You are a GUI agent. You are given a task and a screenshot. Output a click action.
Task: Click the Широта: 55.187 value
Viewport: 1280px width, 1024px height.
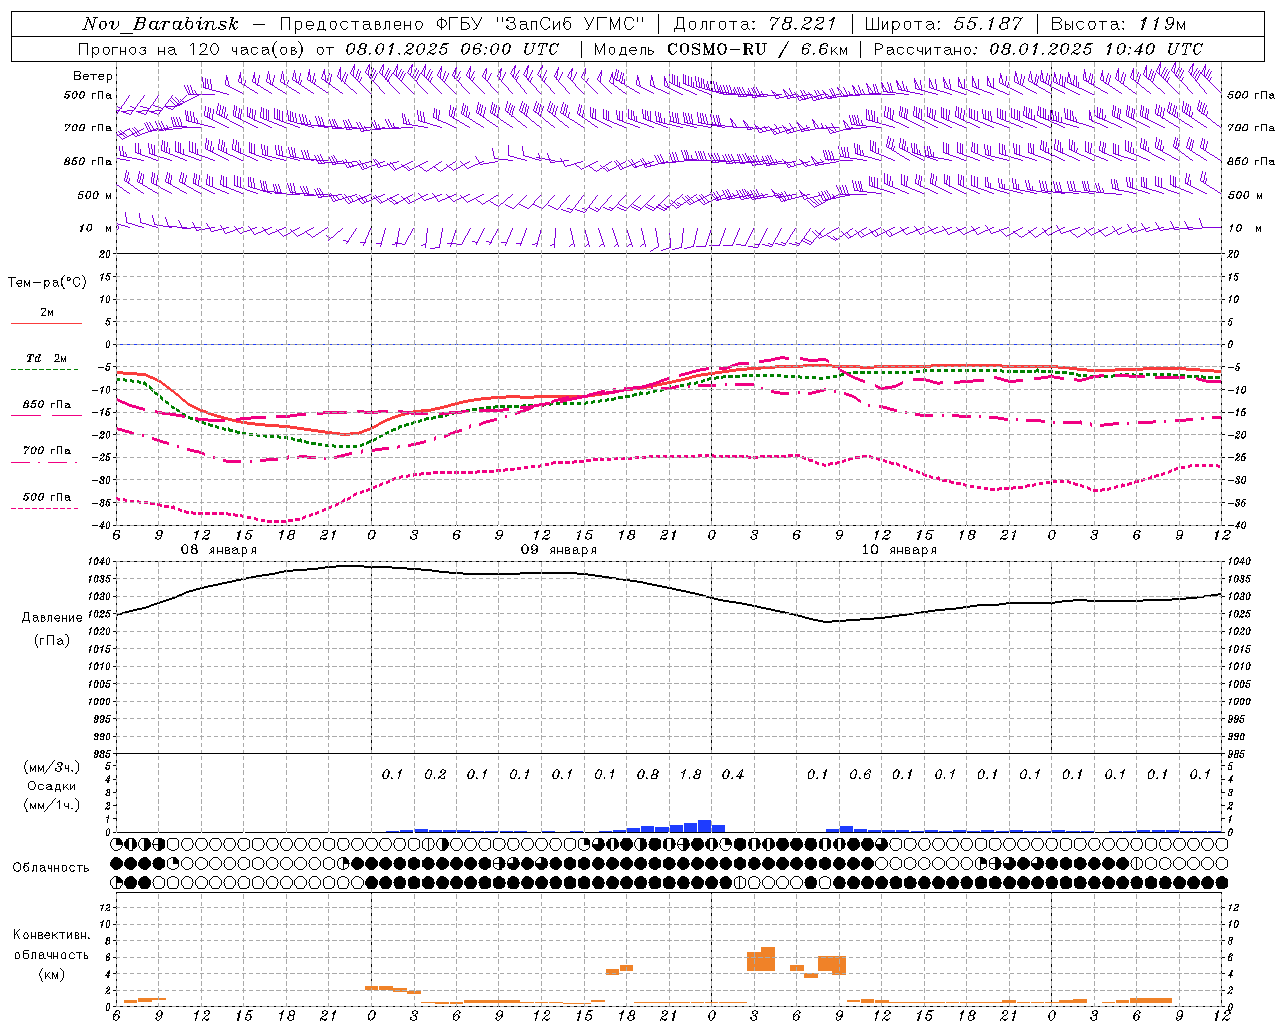[943, 24]
